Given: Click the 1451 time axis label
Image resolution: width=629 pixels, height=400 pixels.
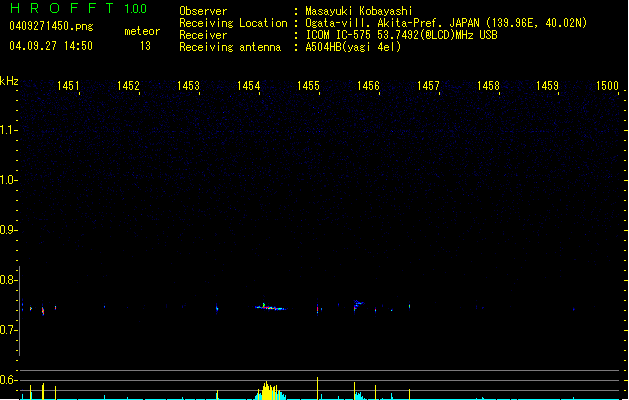Looking at the screenshot, I should (x=68, y=86).
